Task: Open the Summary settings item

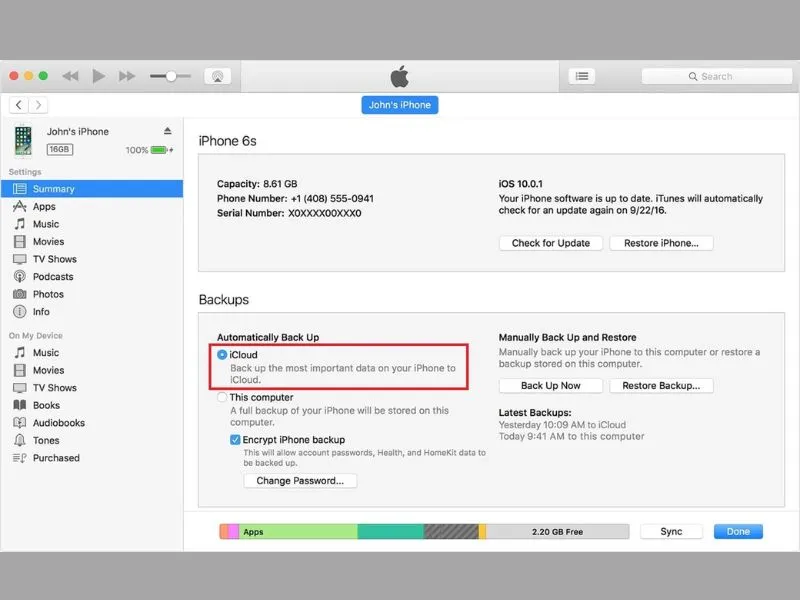Action: 92,189
